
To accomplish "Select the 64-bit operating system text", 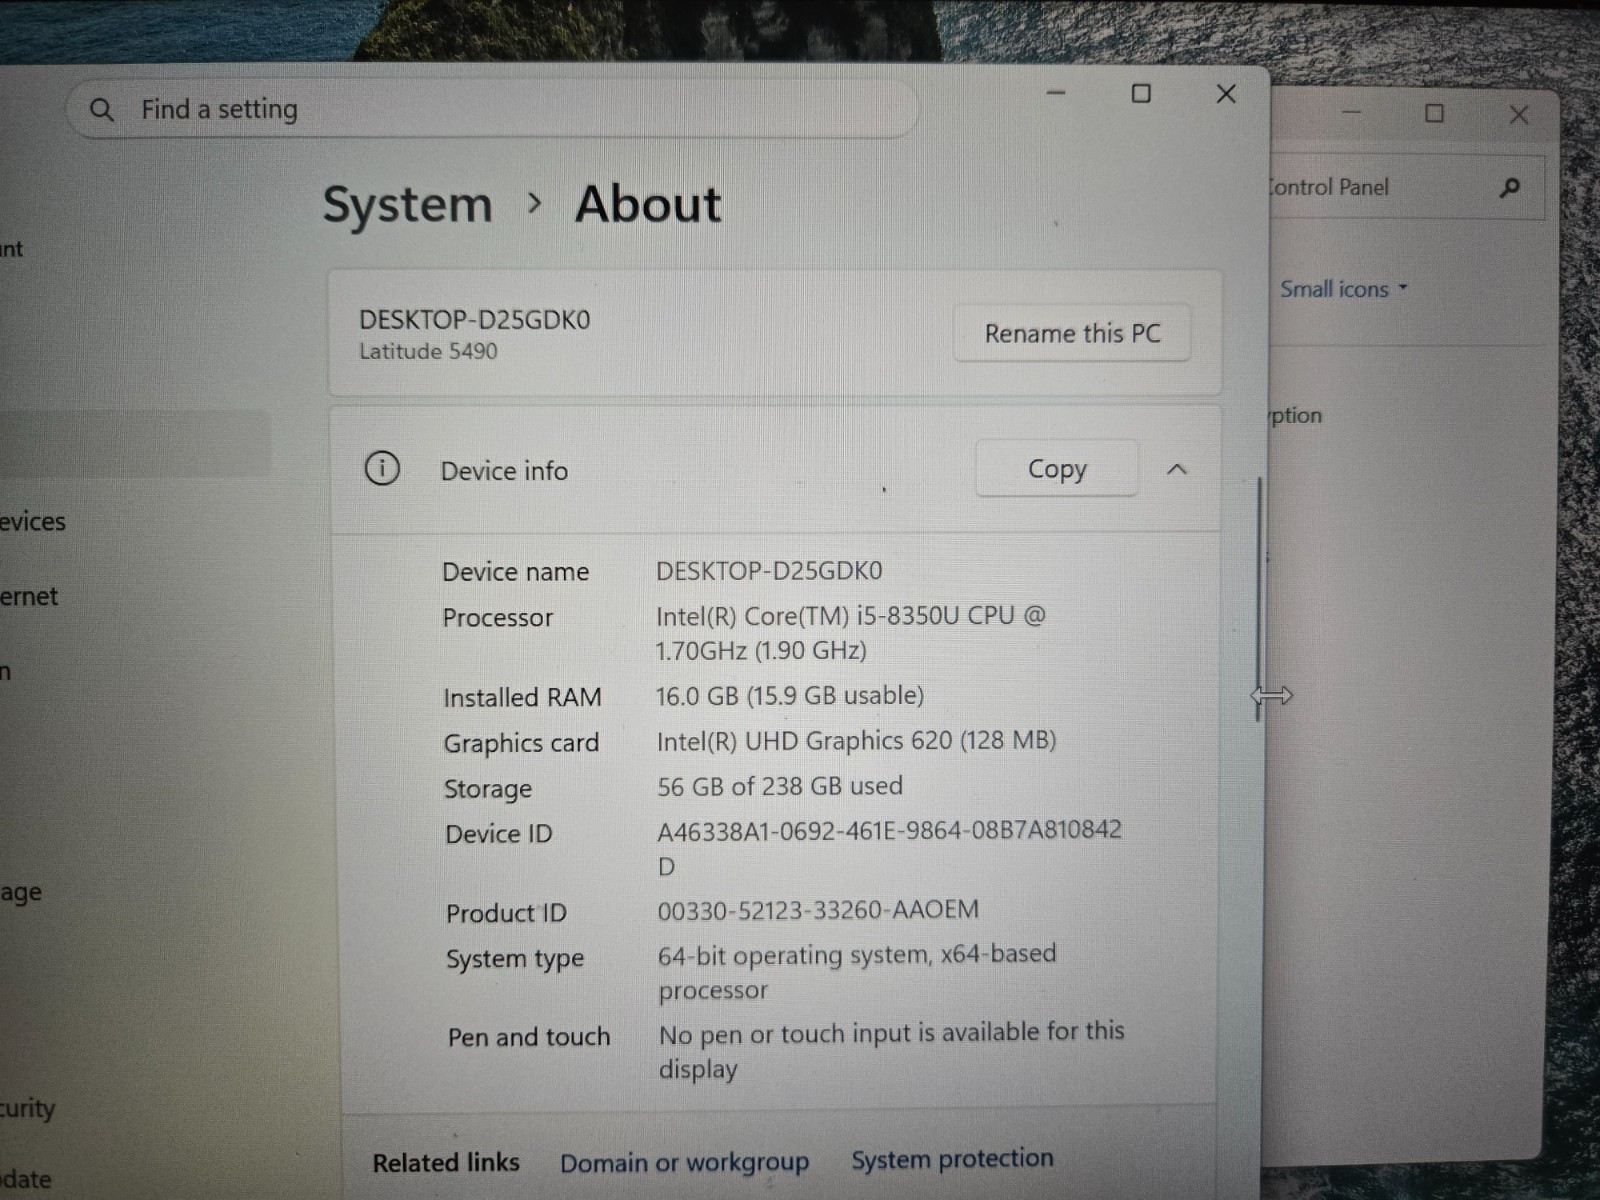I will (x=857, y=971).
